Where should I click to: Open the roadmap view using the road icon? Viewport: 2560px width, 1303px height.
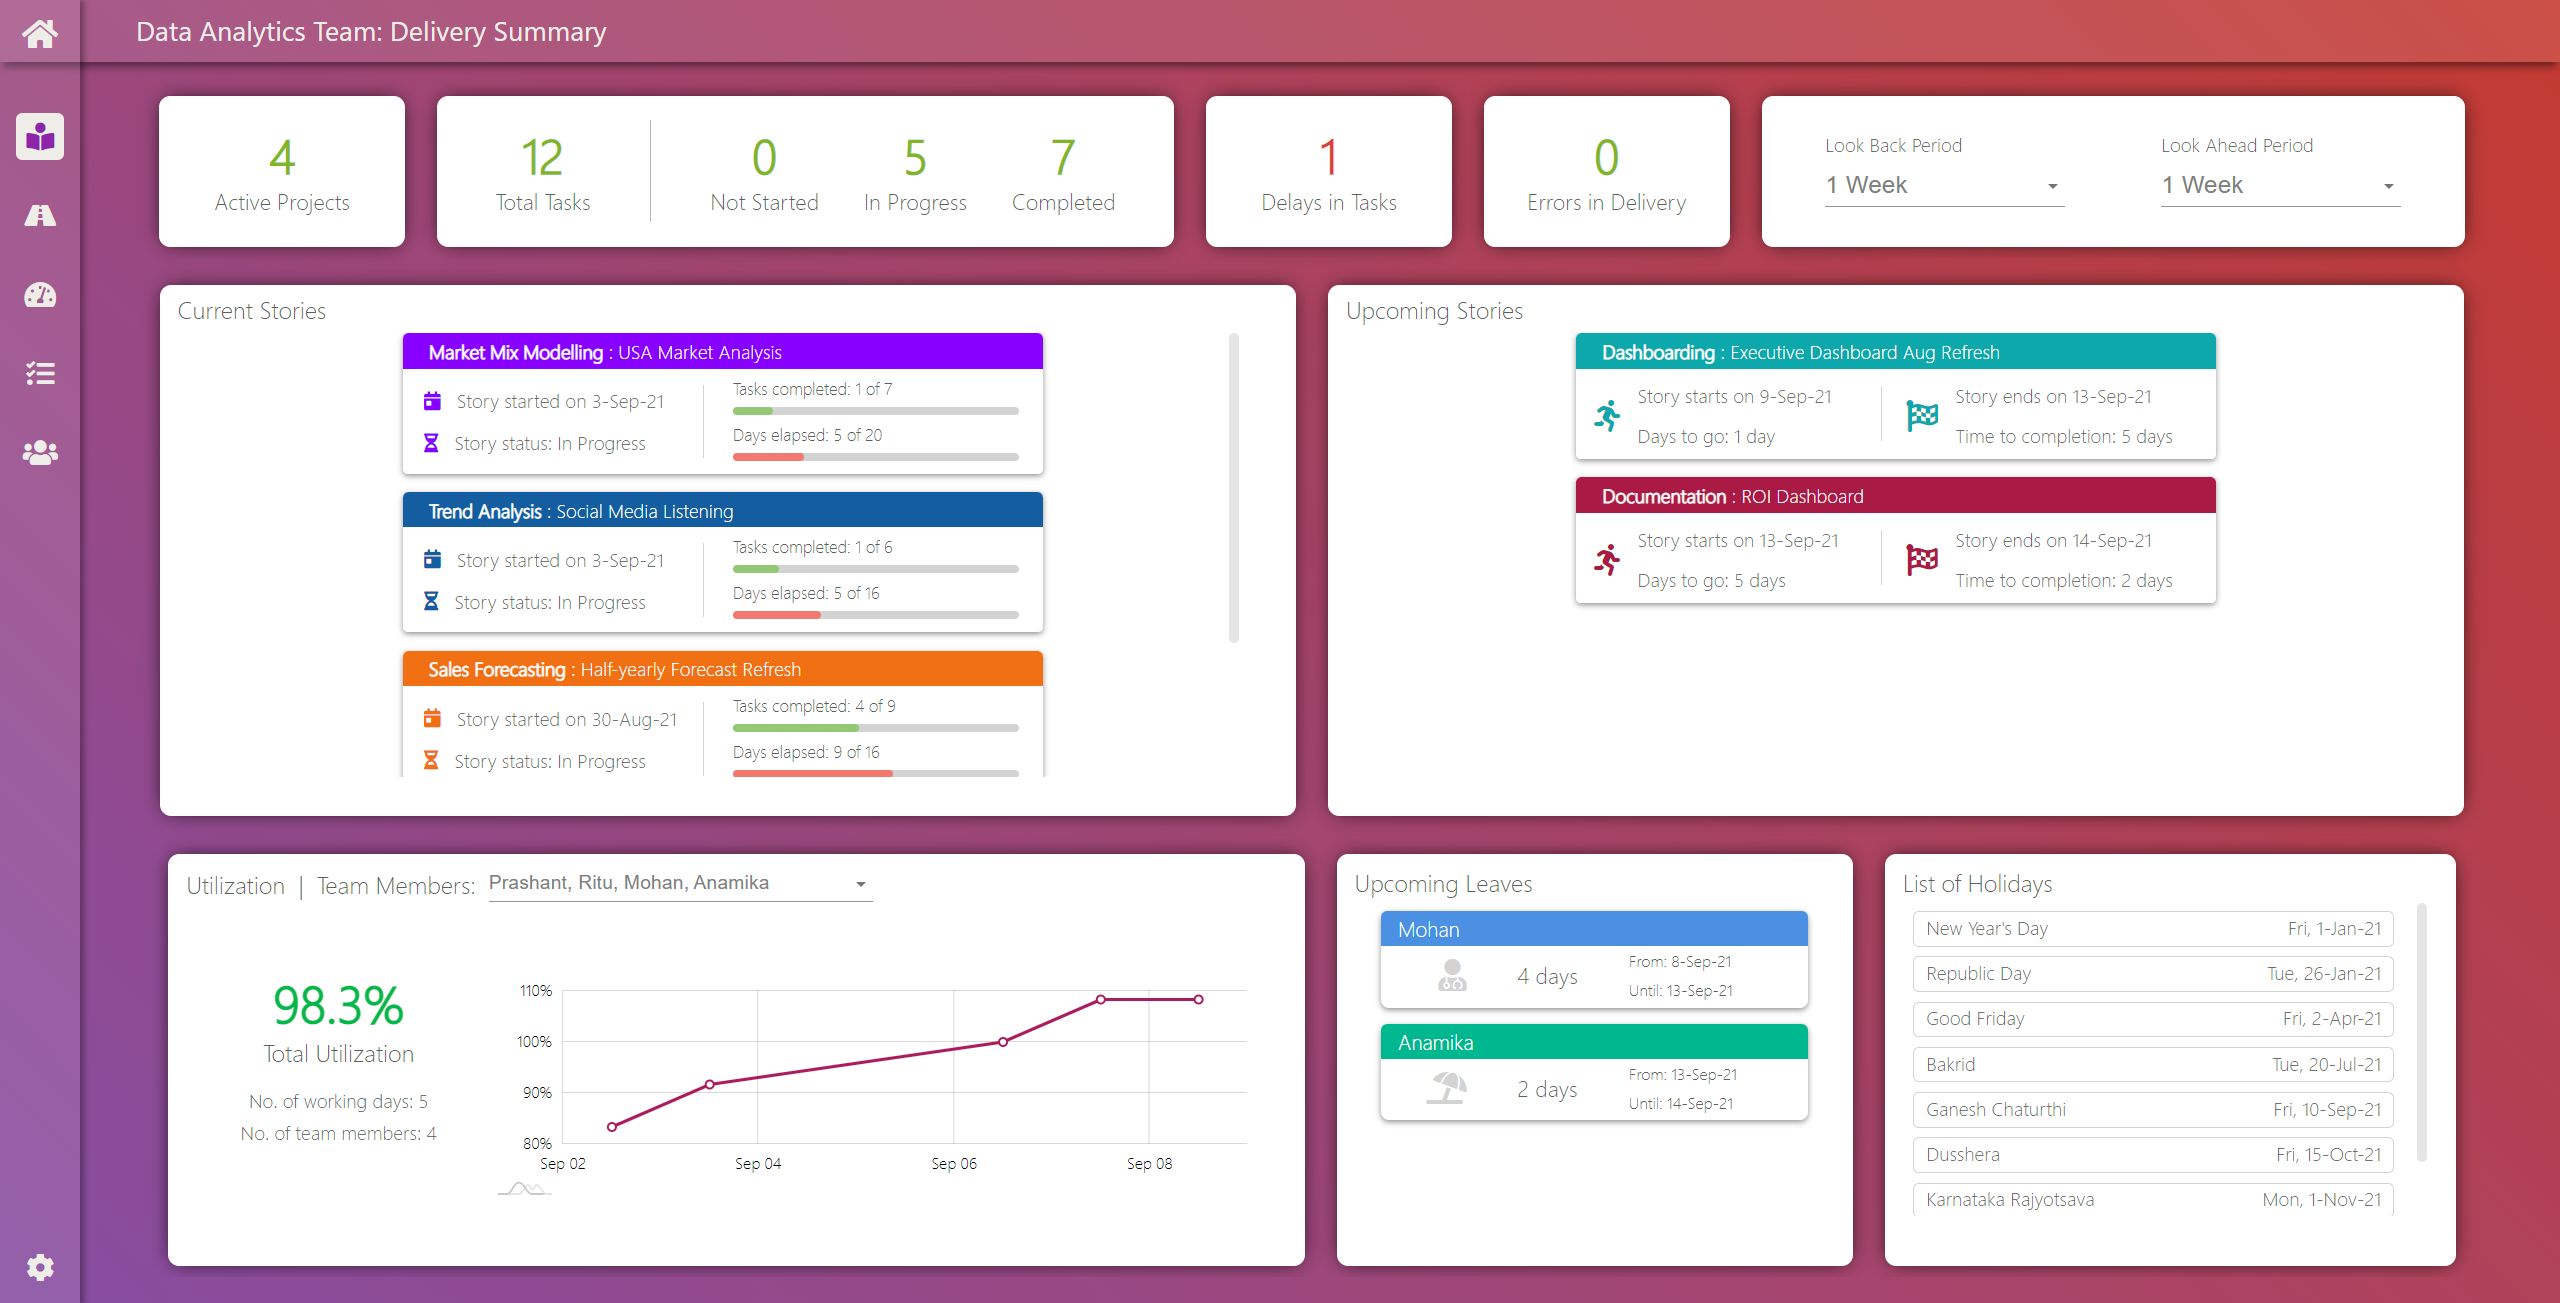pyautogui.click(x=39, y=215)
